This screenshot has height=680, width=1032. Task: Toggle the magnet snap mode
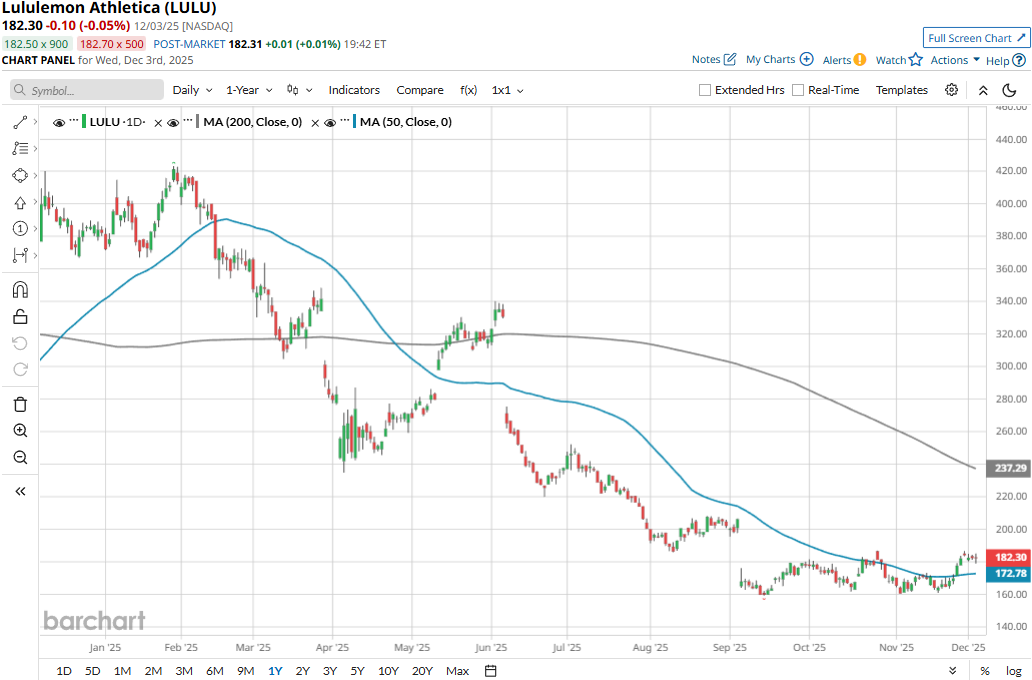point(20,290)
